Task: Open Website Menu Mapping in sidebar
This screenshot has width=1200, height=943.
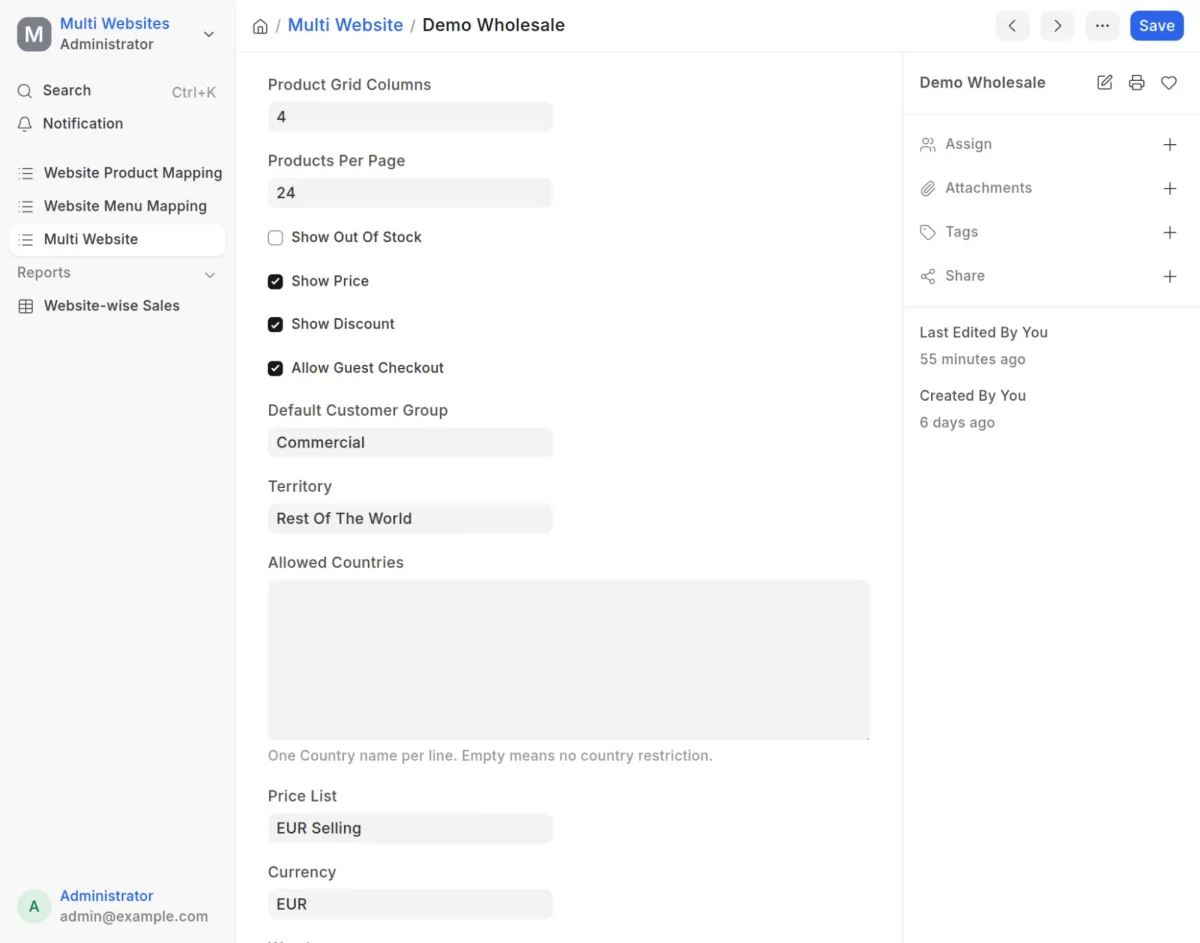Action: 118,206
